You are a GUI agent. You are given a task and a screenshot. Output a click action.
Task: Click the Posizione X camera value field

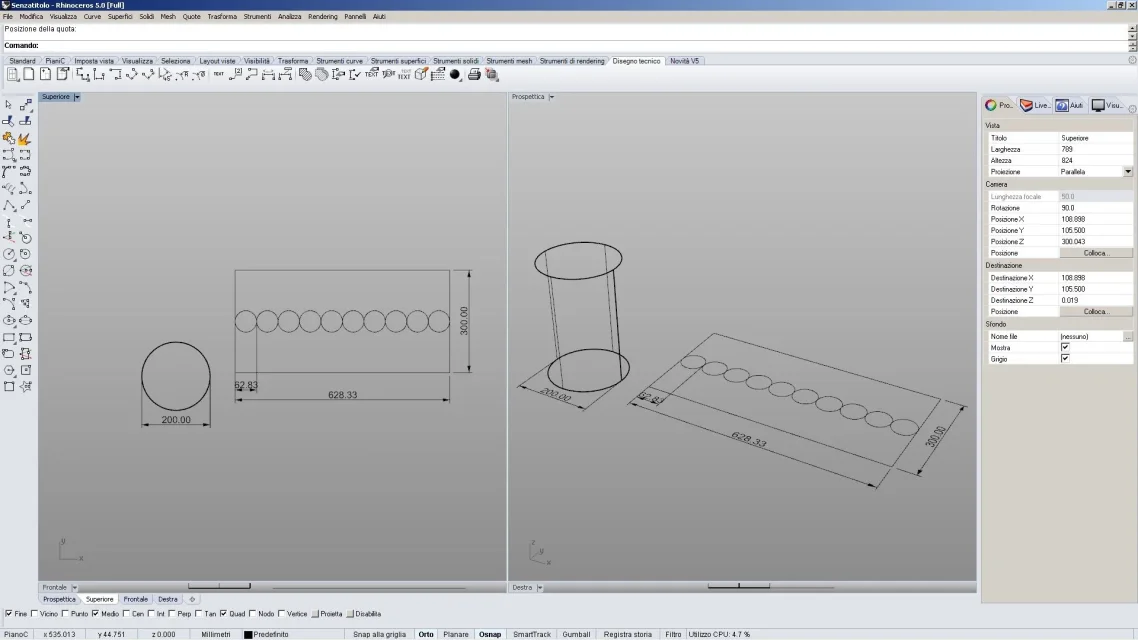(1095, 219)
